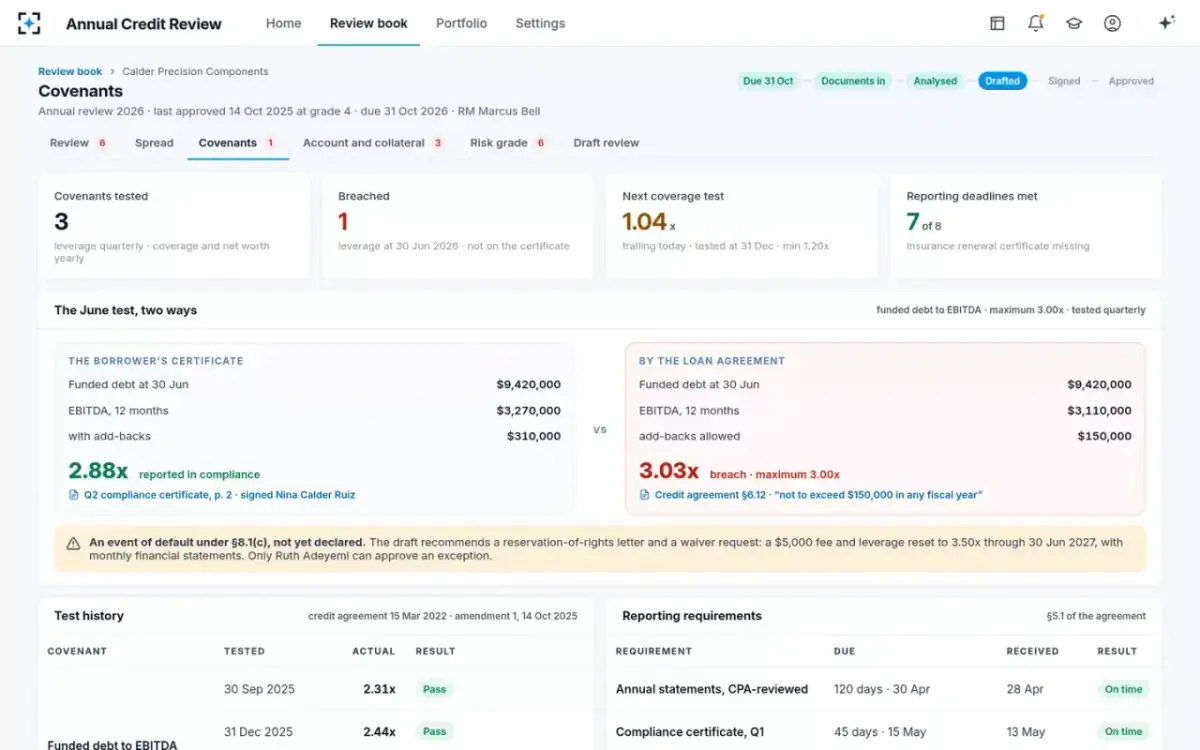Click the 2.31x actual value

pos(379,689)
